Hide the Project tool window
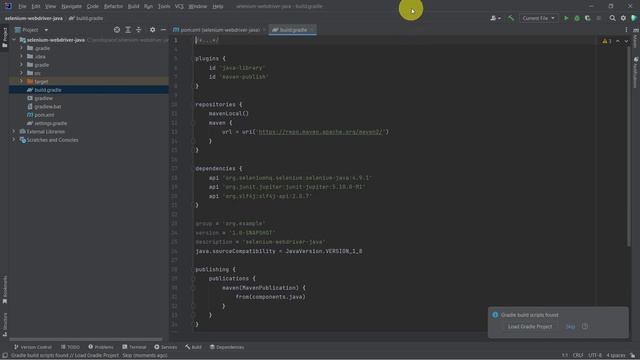640x360 pixels. 163,30
